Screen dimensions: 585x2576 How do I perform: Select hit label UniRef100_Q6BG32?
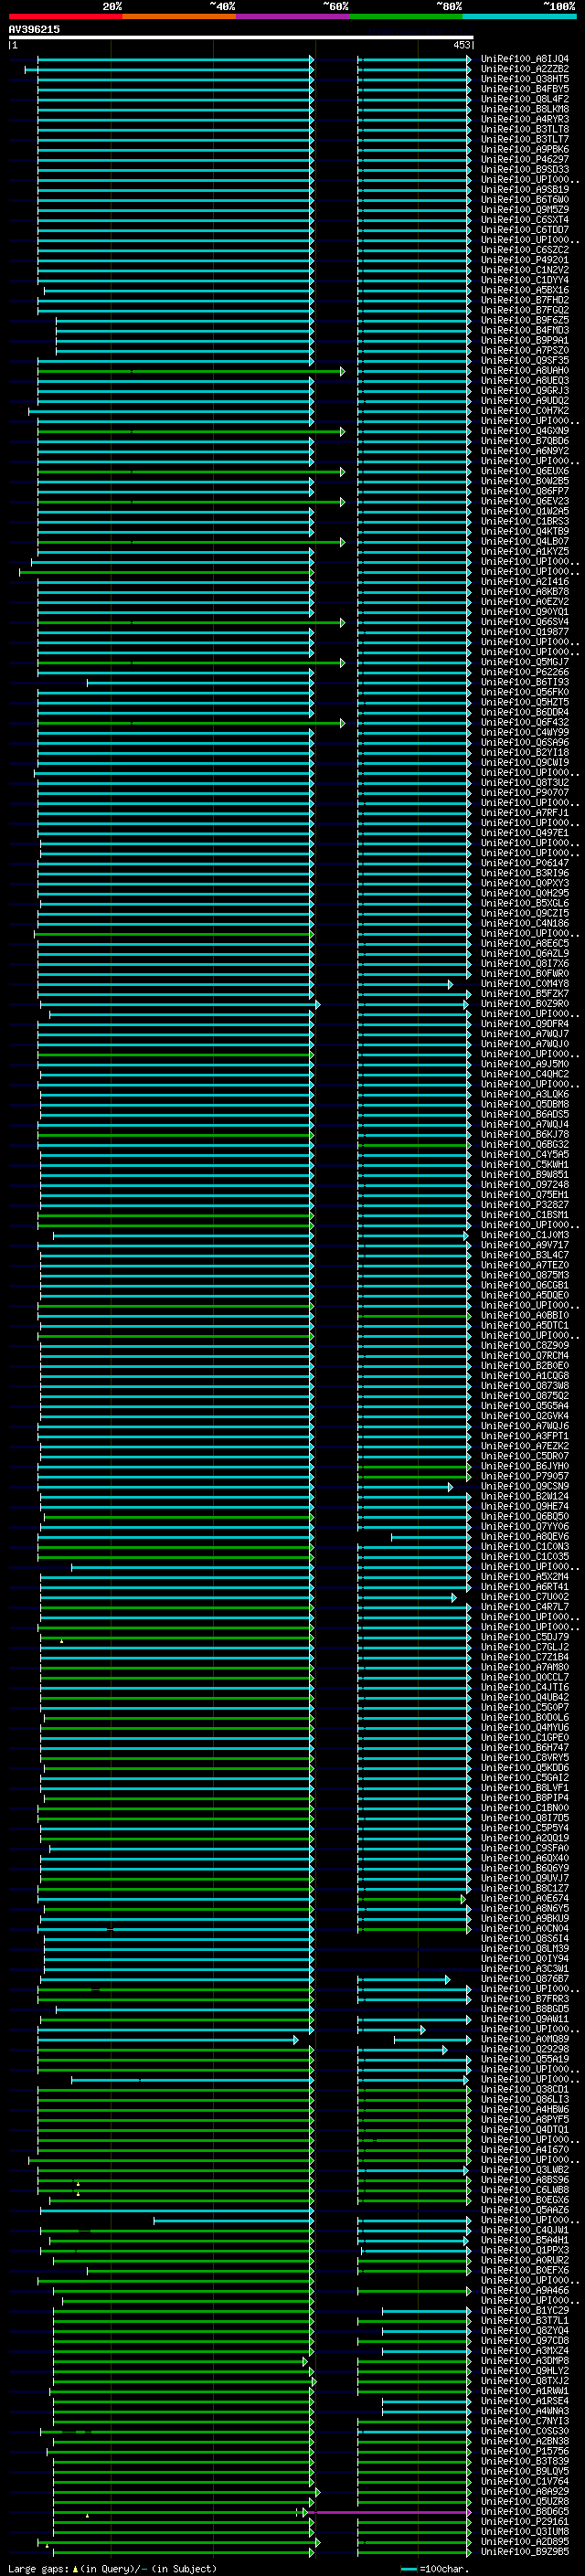coord(524,1144)
